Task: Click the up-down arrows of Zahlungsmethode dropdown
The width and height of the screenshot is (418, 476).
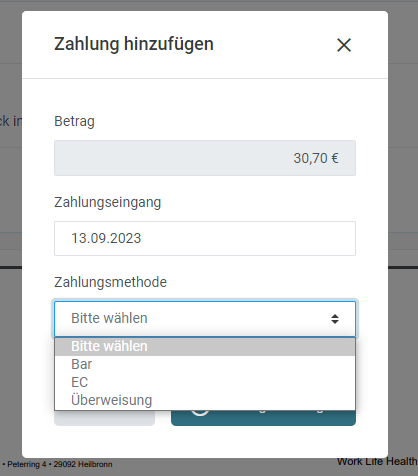Action: pyautogui.click(x=335, y=319)
